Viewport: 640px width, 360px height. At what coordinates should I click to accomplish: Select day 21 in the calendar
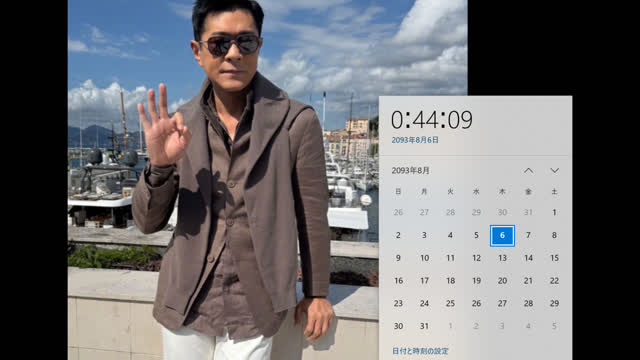(x=528, y=281)
